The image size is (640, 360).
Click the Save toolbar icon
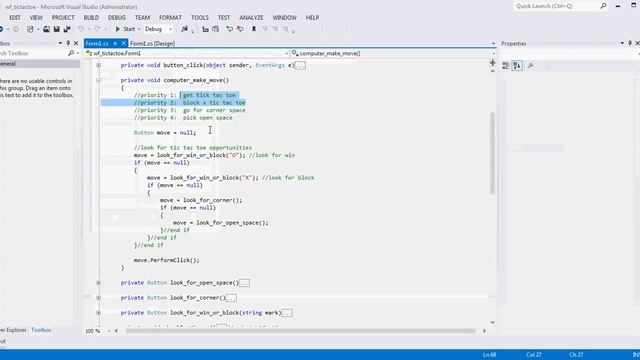click(57, 29)
